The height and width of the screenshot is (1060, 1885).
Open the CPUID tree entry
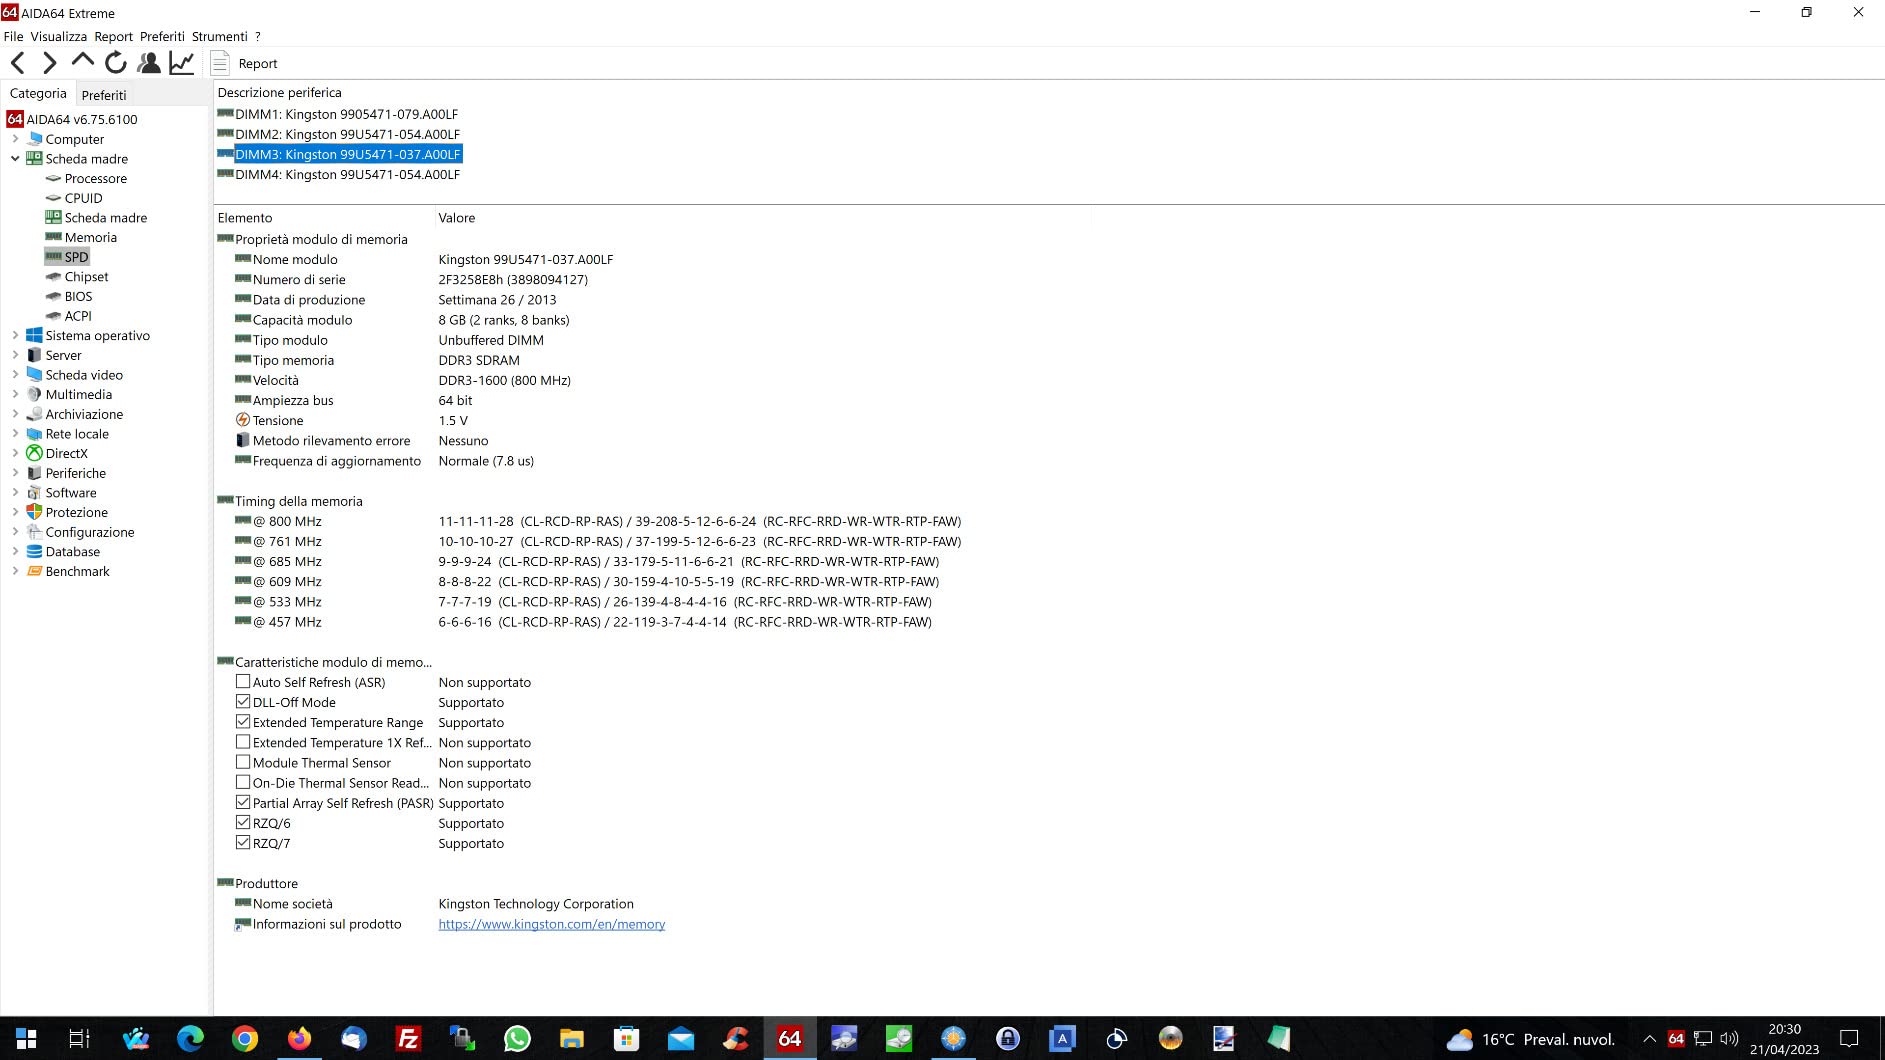coord(84,198)
